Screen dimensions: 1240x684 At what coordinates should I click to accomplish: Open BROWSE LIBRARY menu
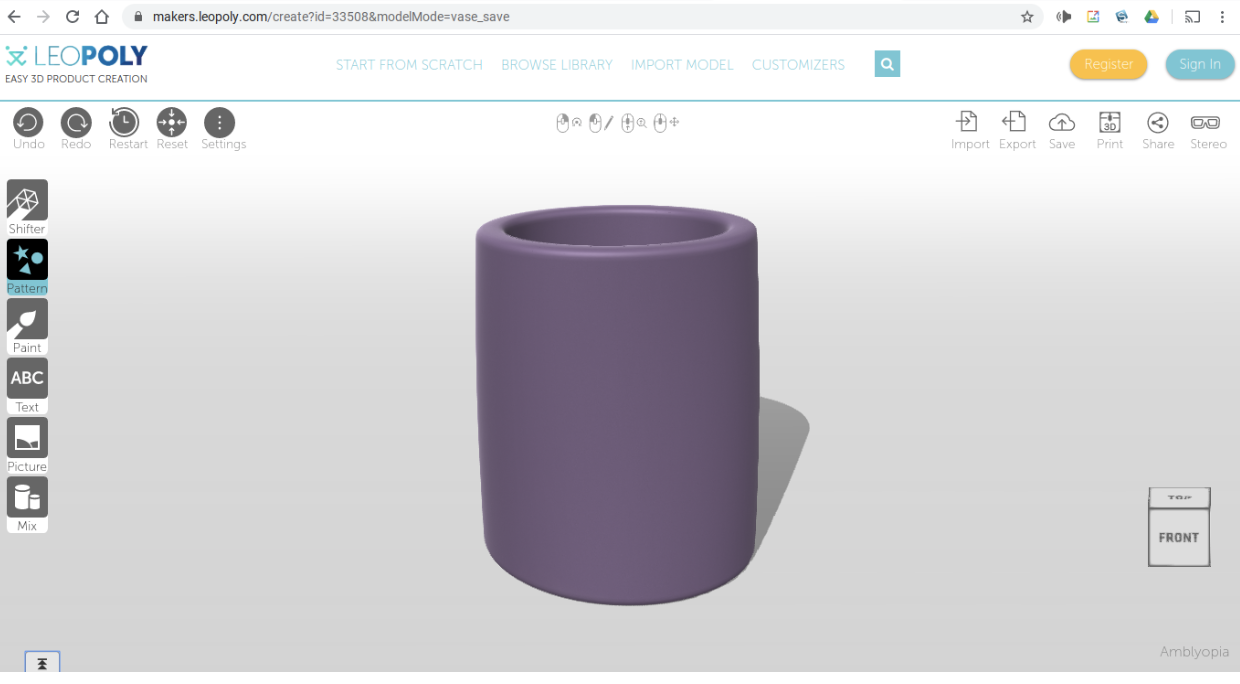point(557,65)
